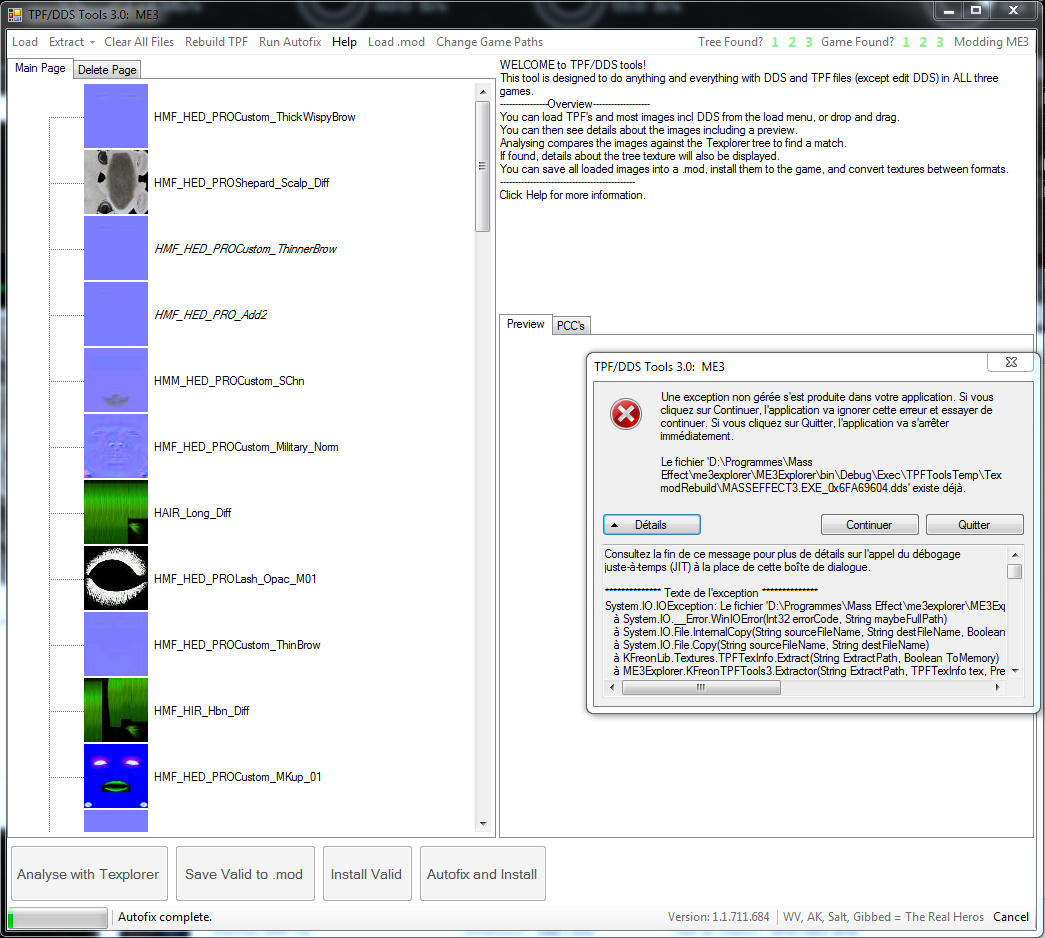Click the HMM_HED_PROCustom_SChn thumbnail

(116, 380)
